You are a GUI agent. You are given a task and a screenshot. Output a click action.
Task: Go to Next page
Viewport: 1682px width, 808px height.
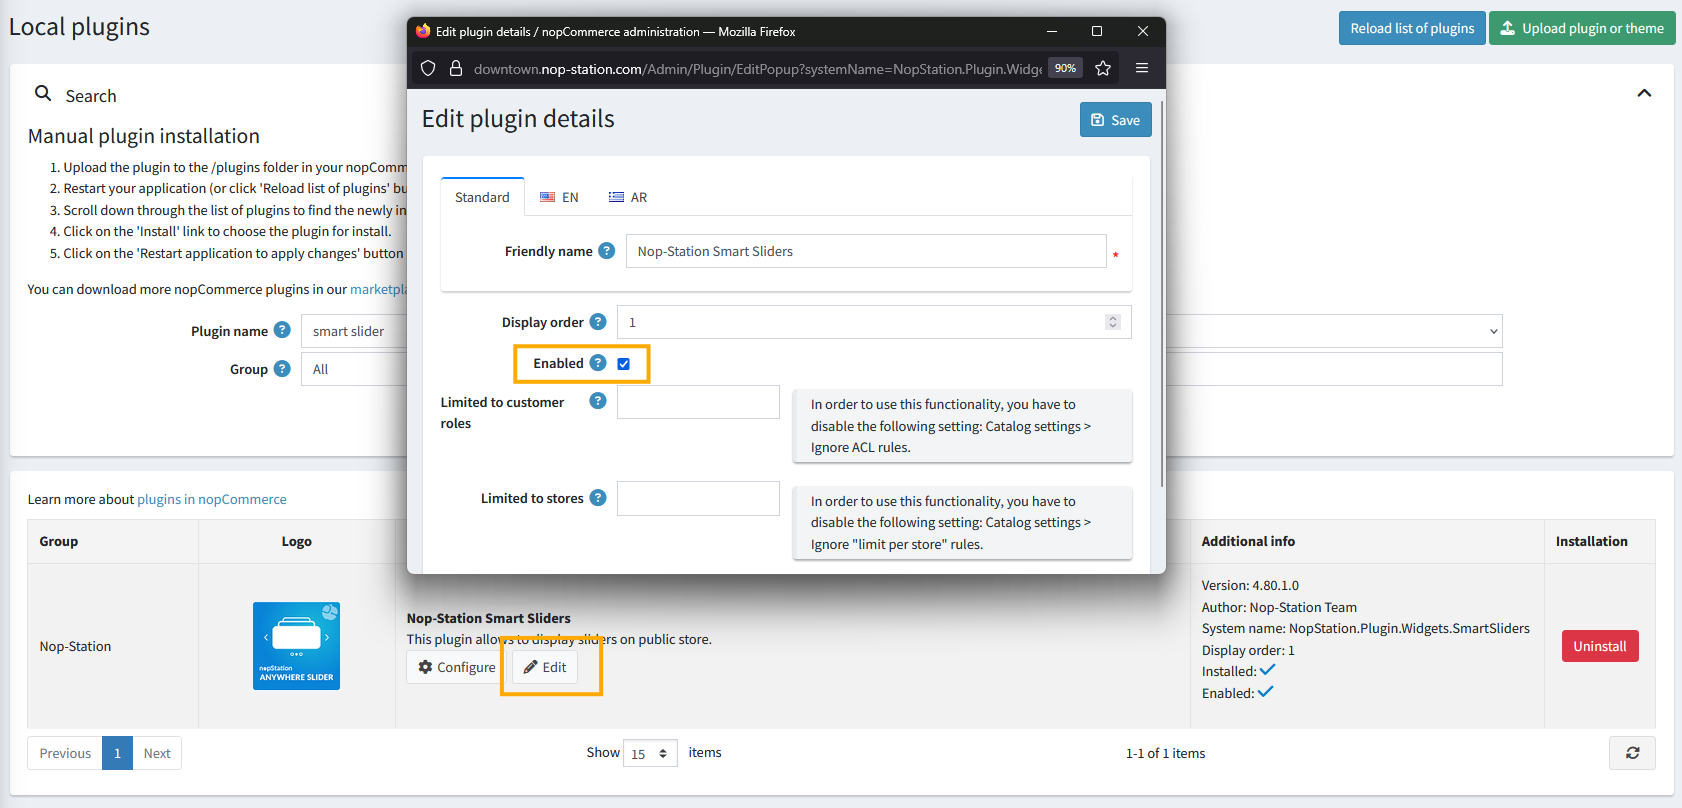(x=157, y=753)
